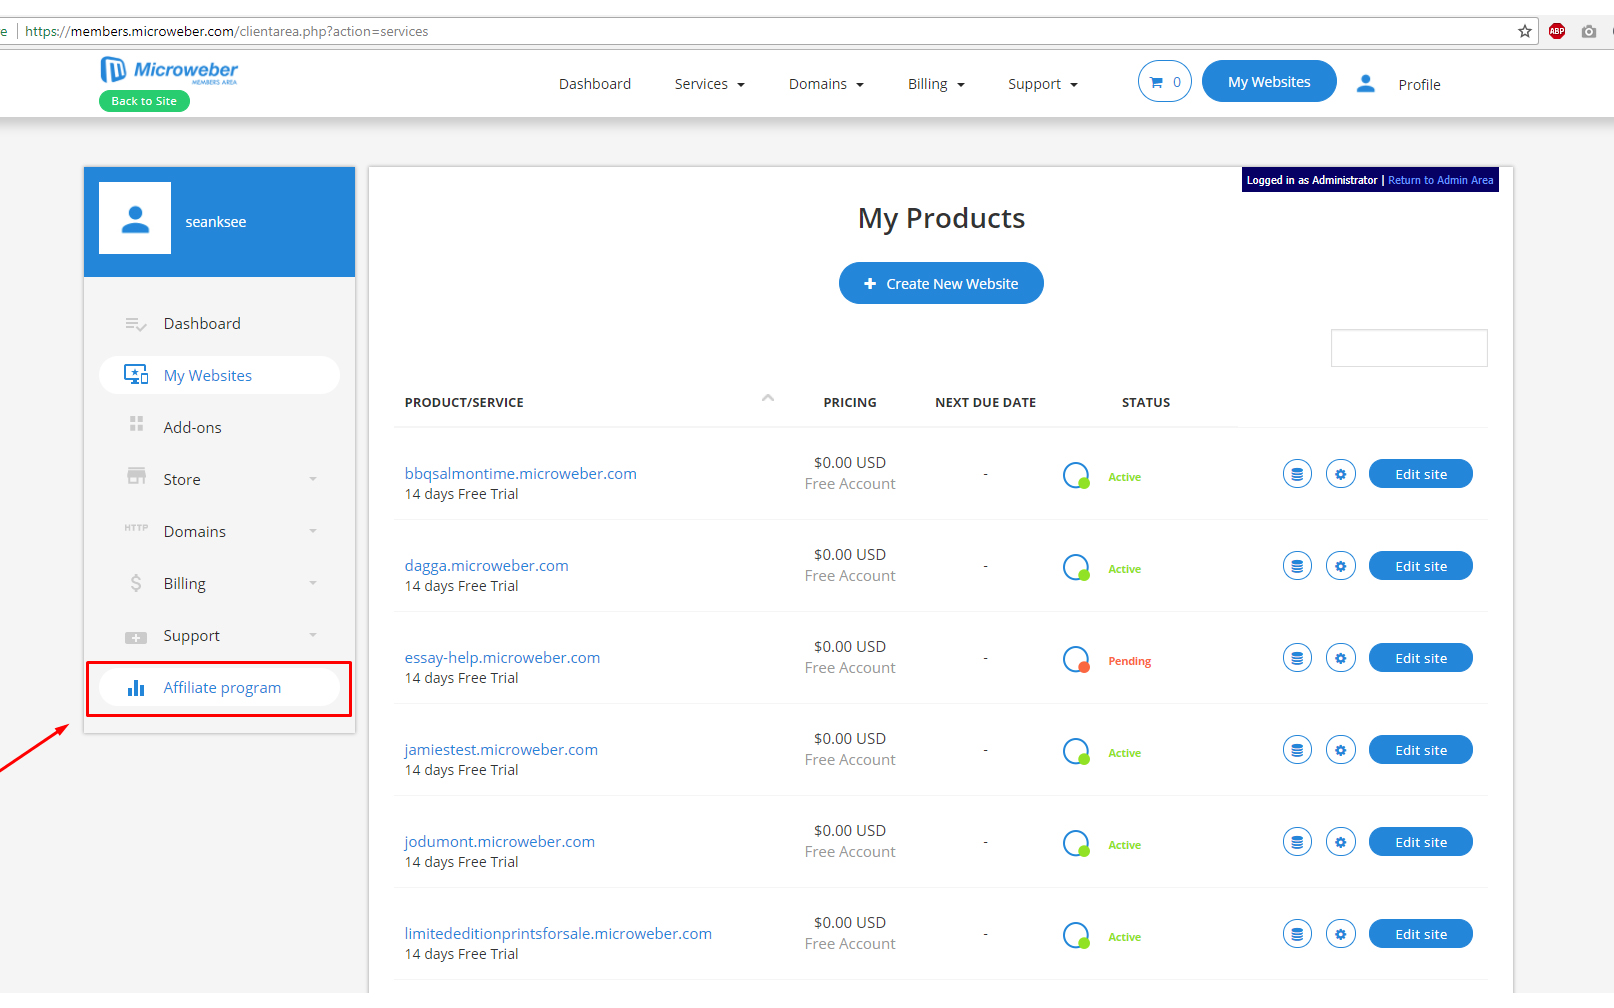Click Return to Admin Area link
This screenshot has height=1008, width=1614.
pyautogui.click(x=1440, y=180)
